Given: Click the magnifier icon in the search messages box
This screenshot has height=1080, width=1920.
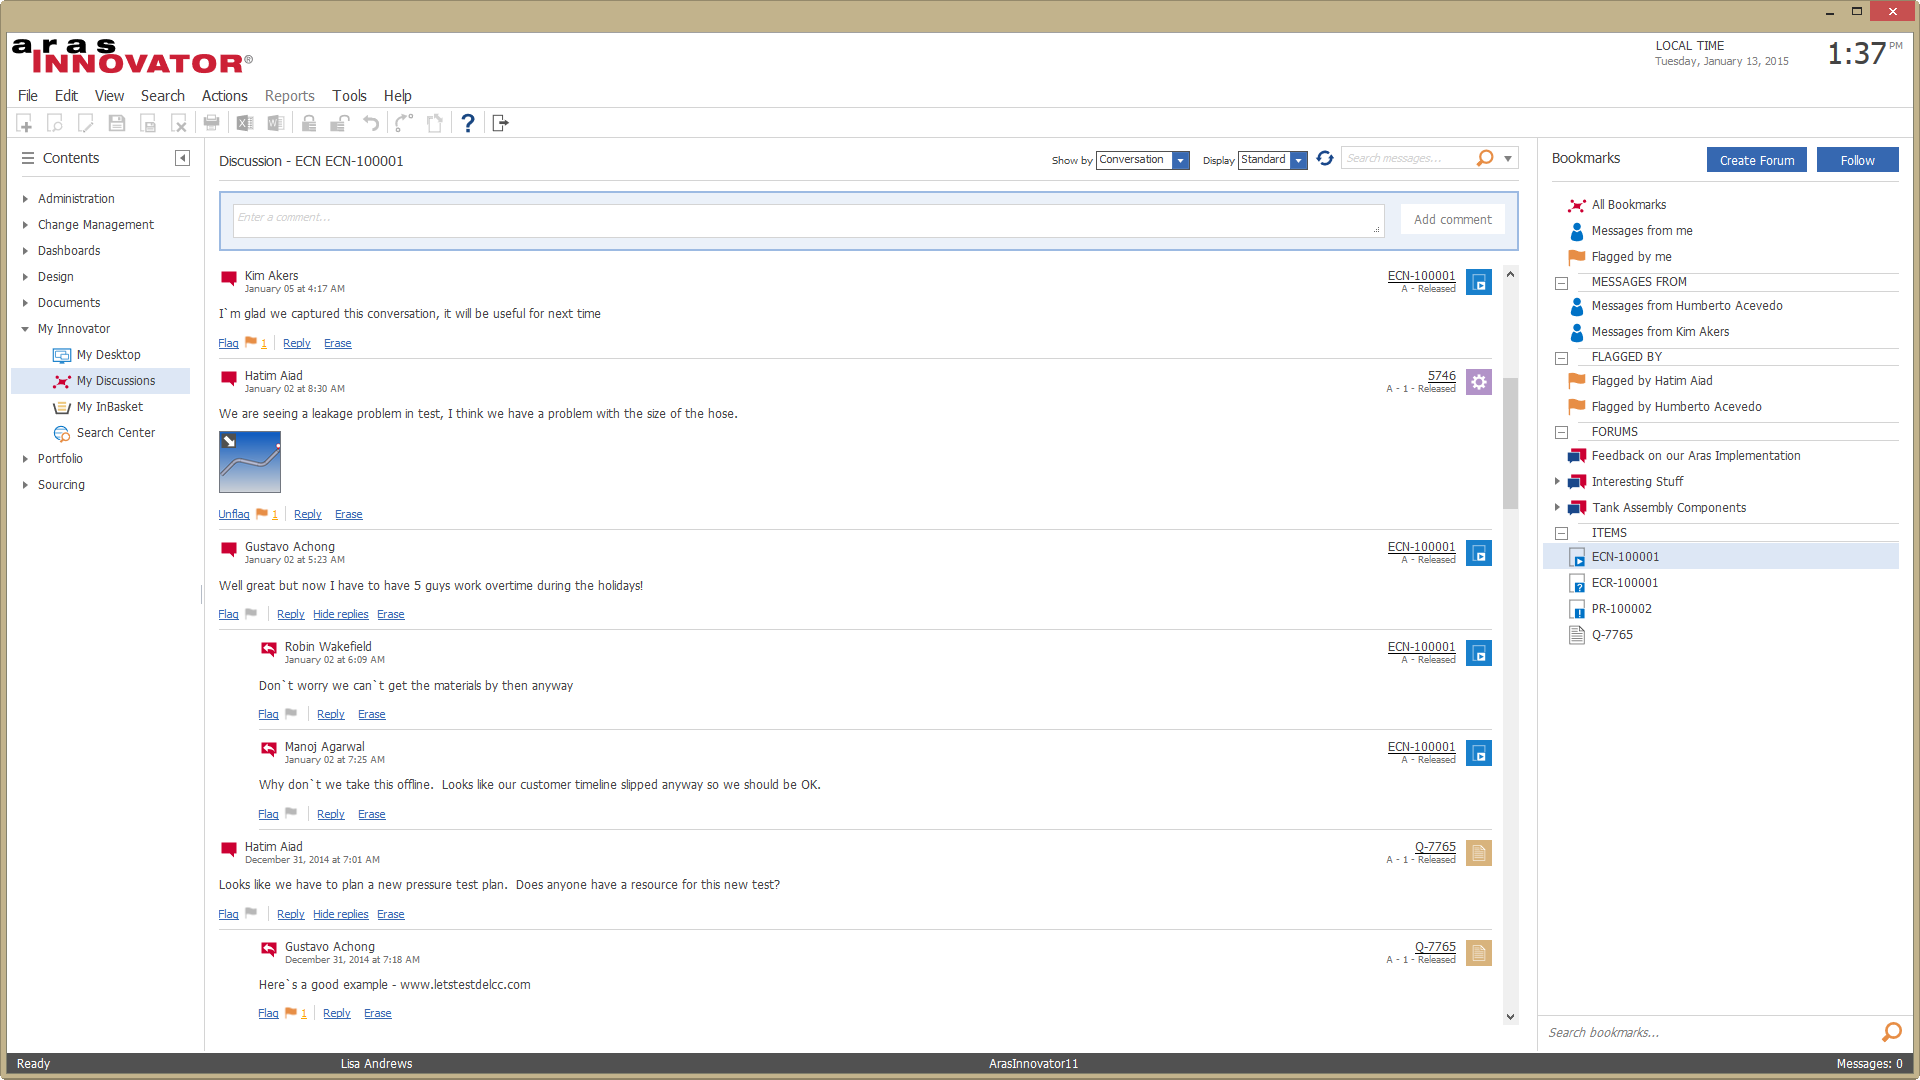Looking at the screenshot, I should click(x=1485, y=158).
